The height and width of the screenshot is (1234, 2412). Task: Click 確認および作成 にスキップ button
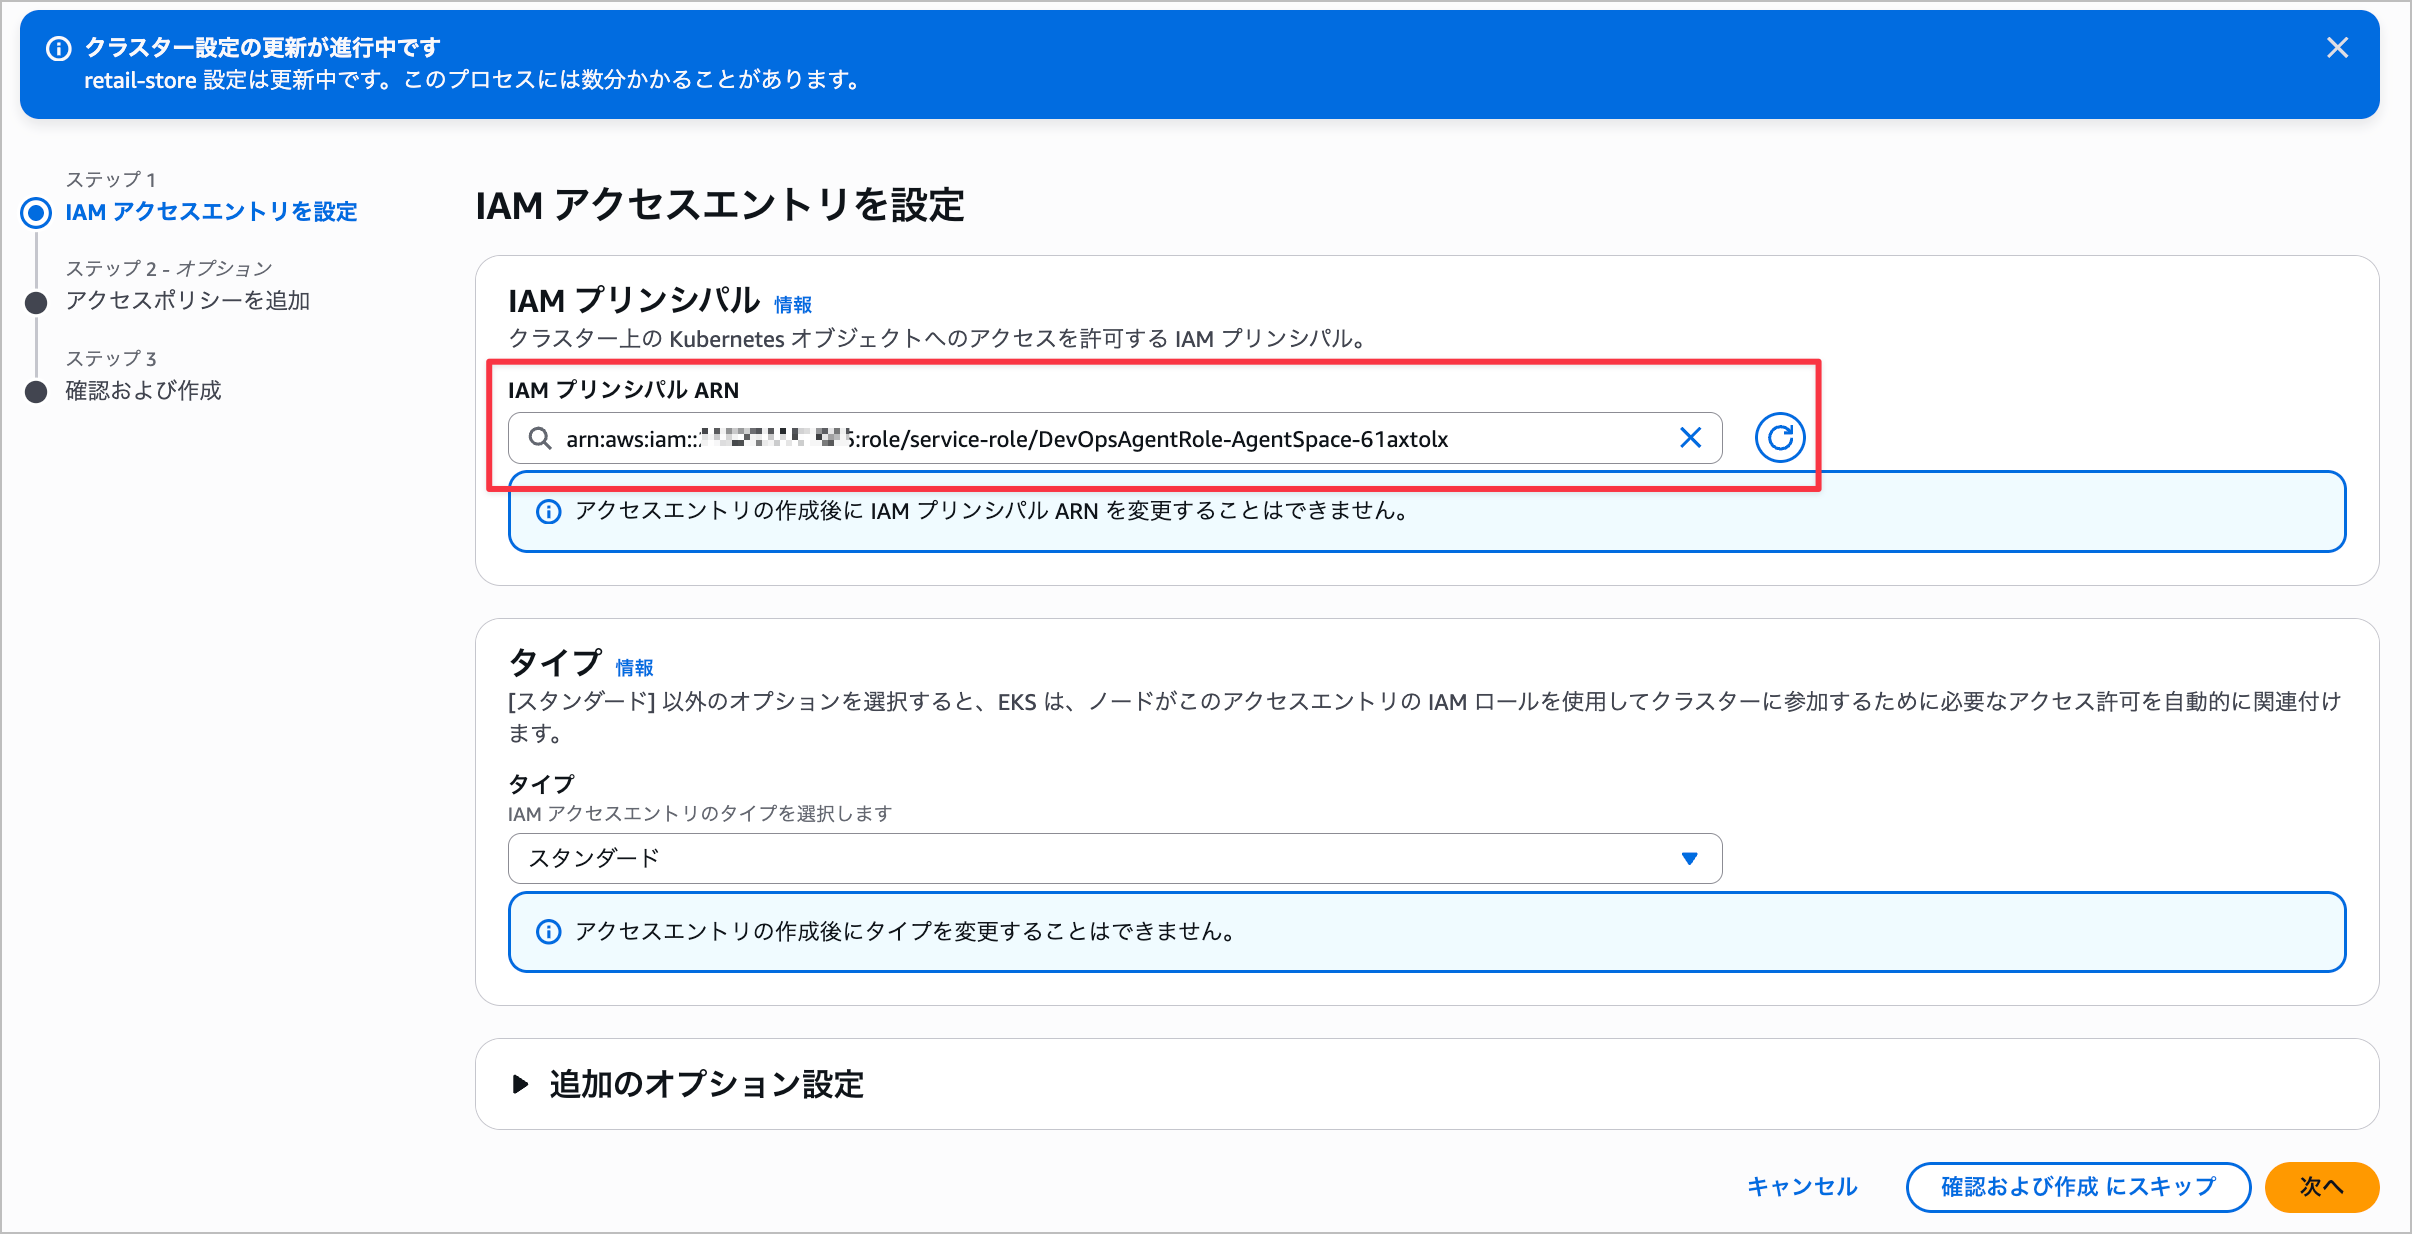coord(2077,1187)
